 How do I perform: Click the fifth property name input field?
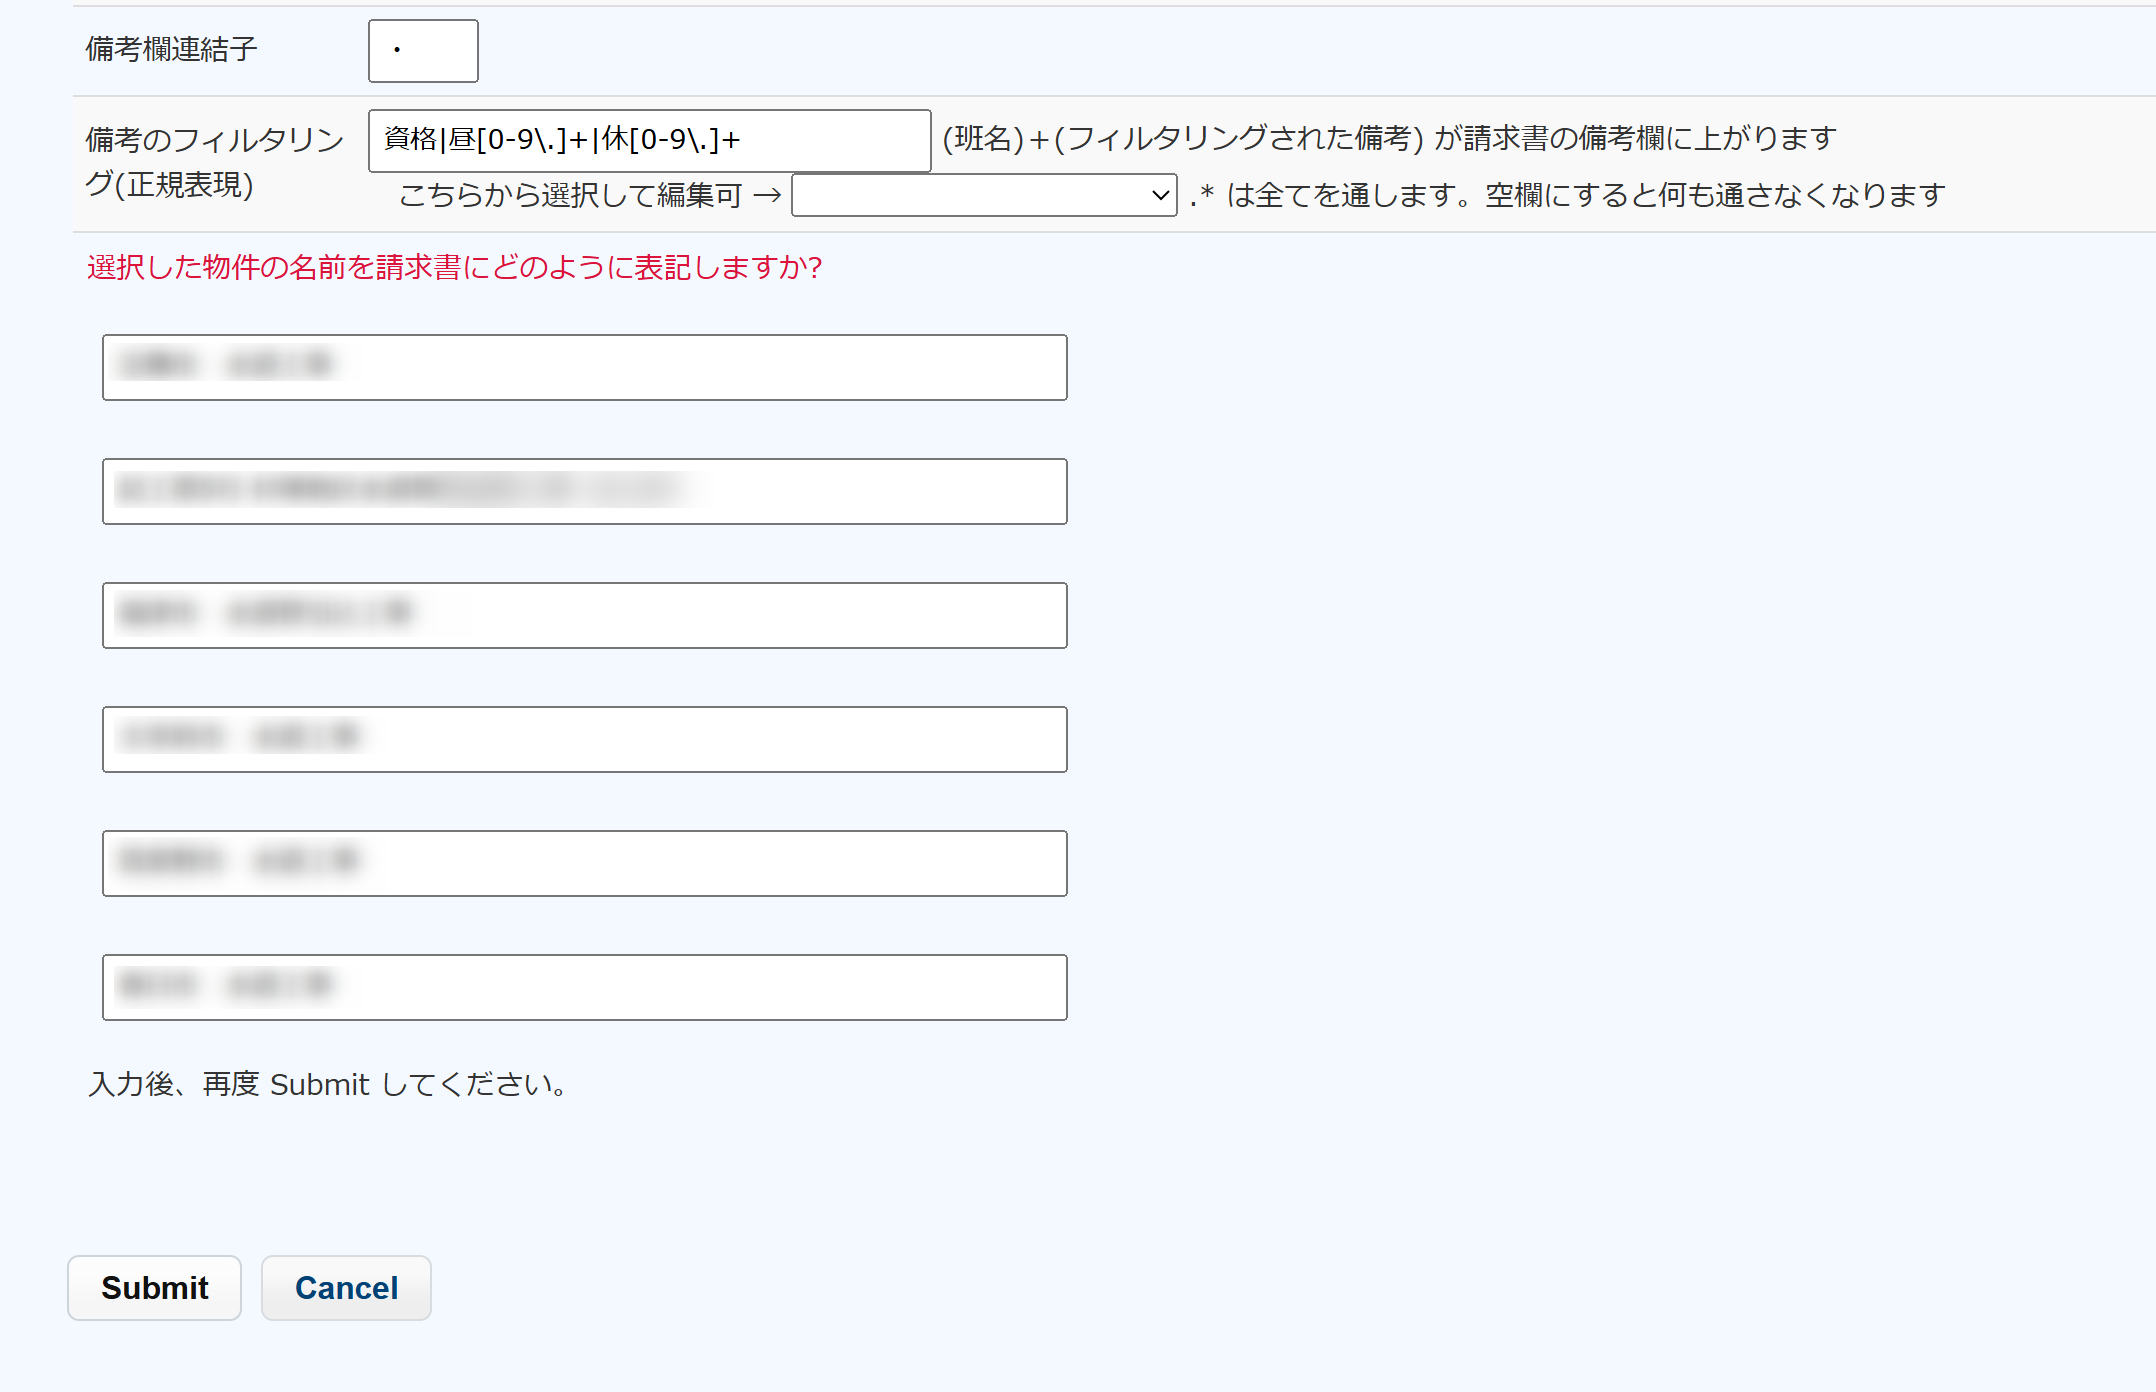pyautogui.click(x=584, y=863)
